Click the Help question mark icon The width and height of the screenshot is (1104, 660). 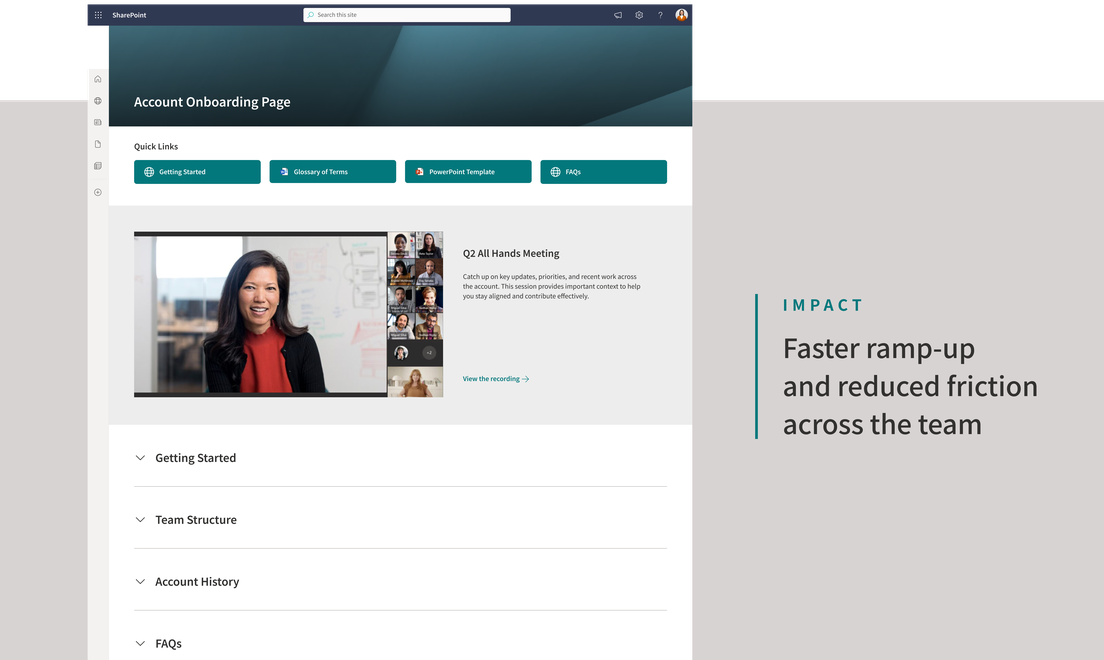pyautogui.click(x=661, y=14)
